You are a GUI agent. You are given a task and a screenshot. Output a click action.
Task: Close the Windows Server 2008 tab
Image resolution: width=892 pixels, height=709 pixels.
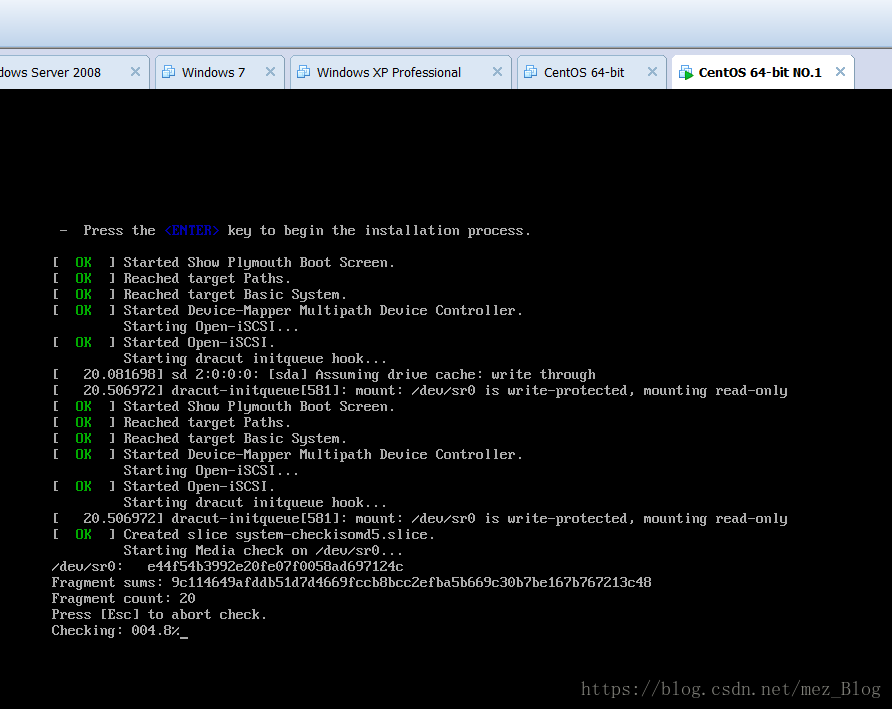pyautogui.click(x=136, y=72)
